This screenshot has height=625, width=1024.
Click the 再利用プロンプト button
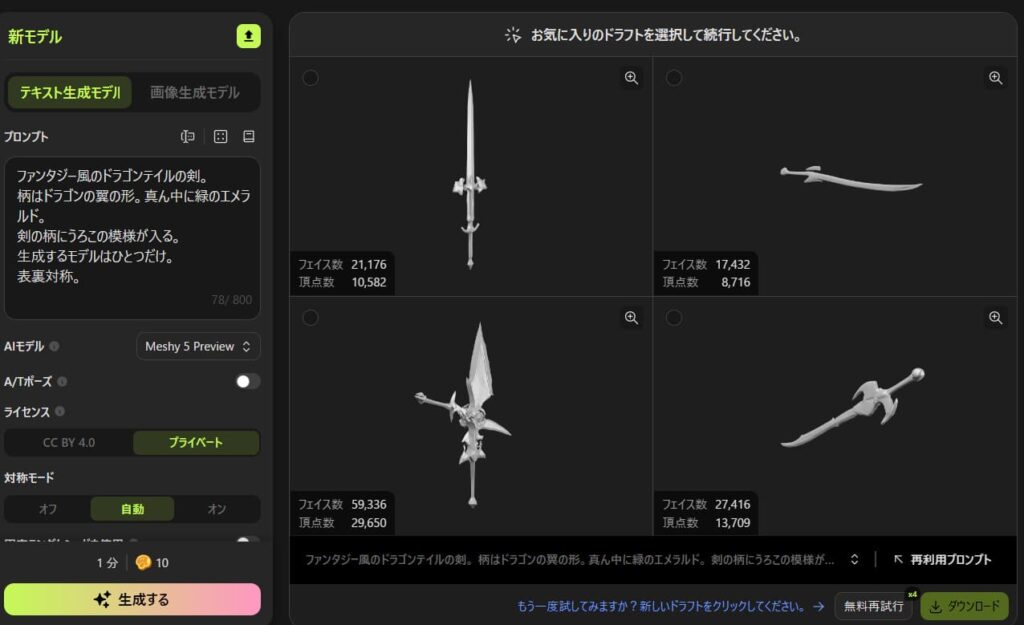942,560
